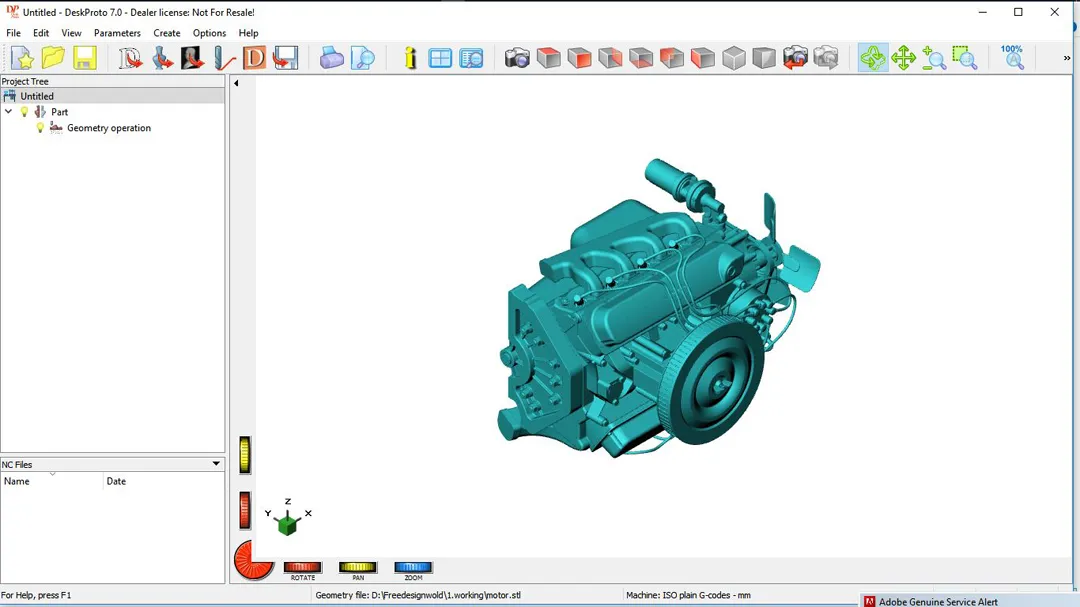1080x607 pixels.
Task: Sort NC files by Date column
Action: pyautogui.click(x=164, y=481)
